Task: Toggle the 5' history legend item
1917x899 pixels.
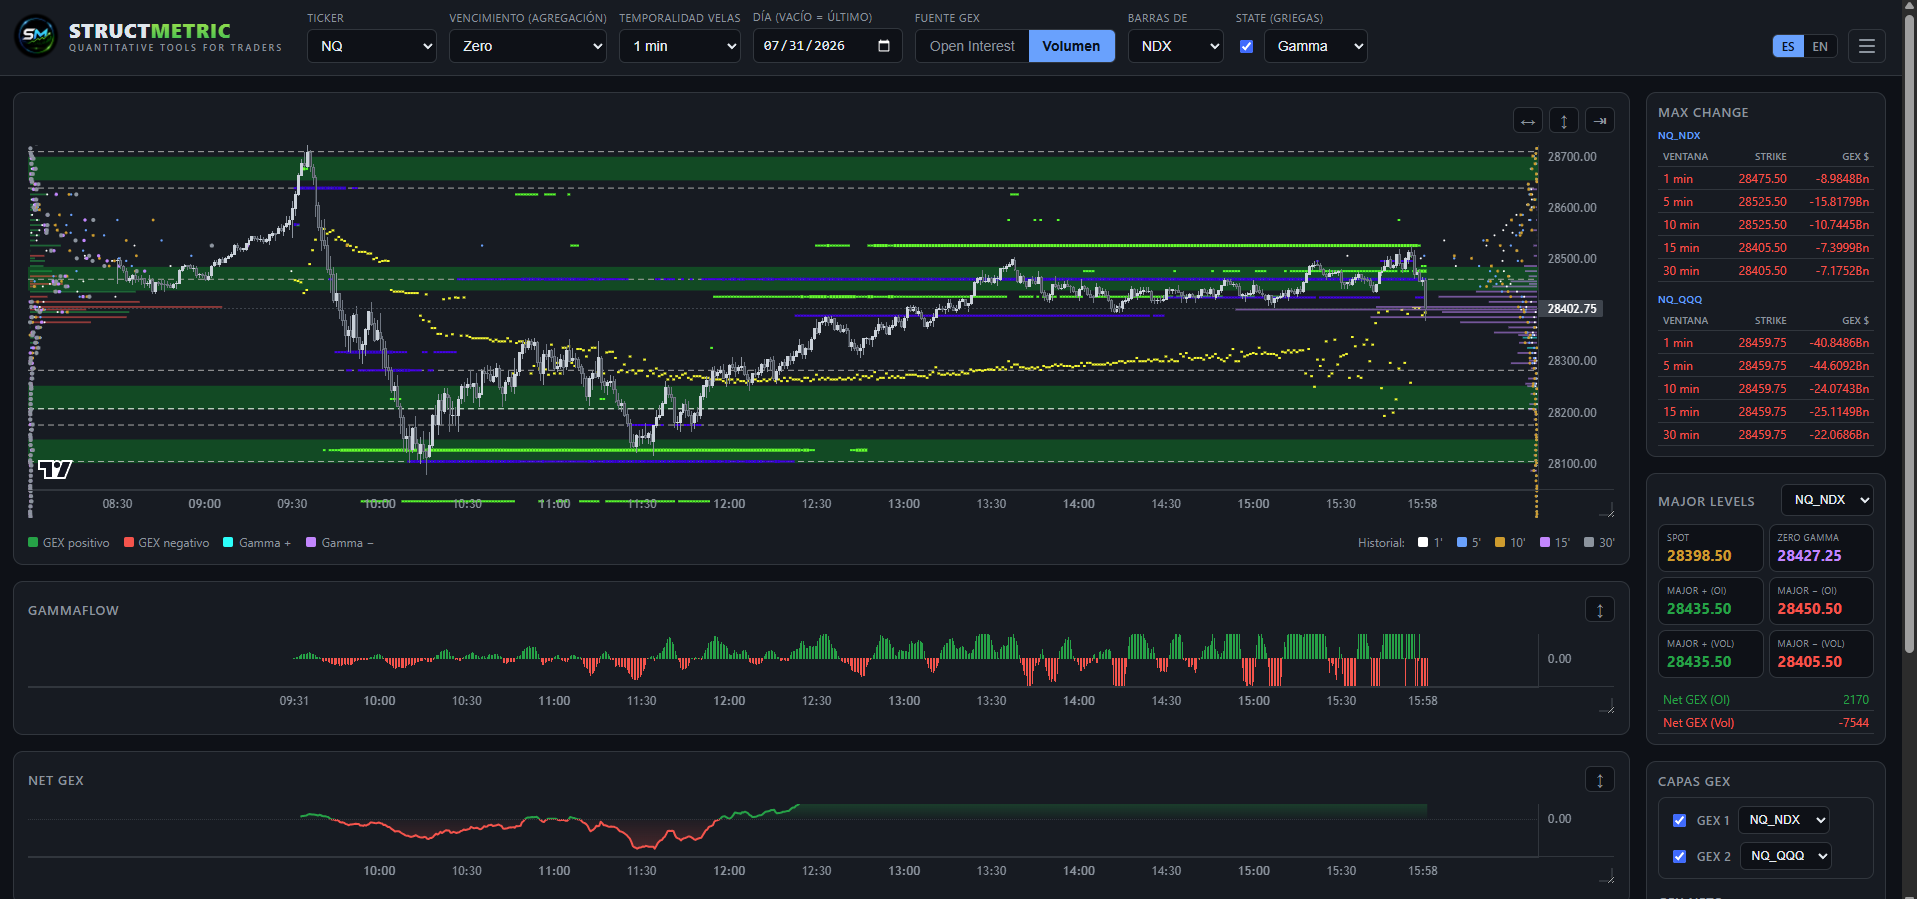Action: pos(1469,543)
